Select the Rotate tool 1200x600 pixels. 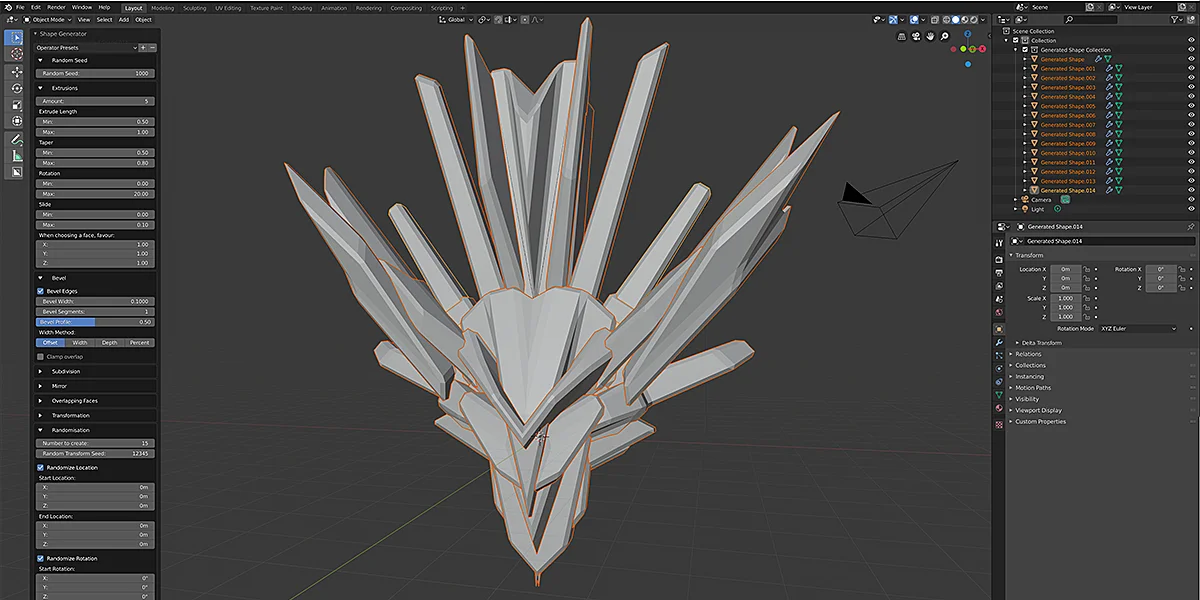(x=15, y=89)
